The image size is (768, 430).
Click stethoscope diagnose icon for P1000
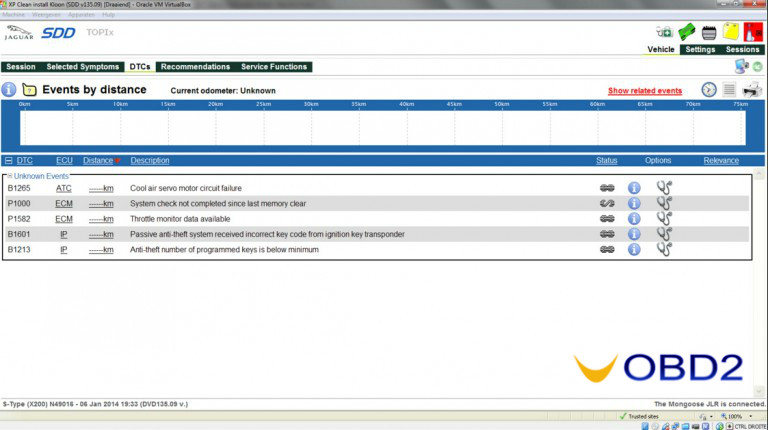[x=664, y=203]
